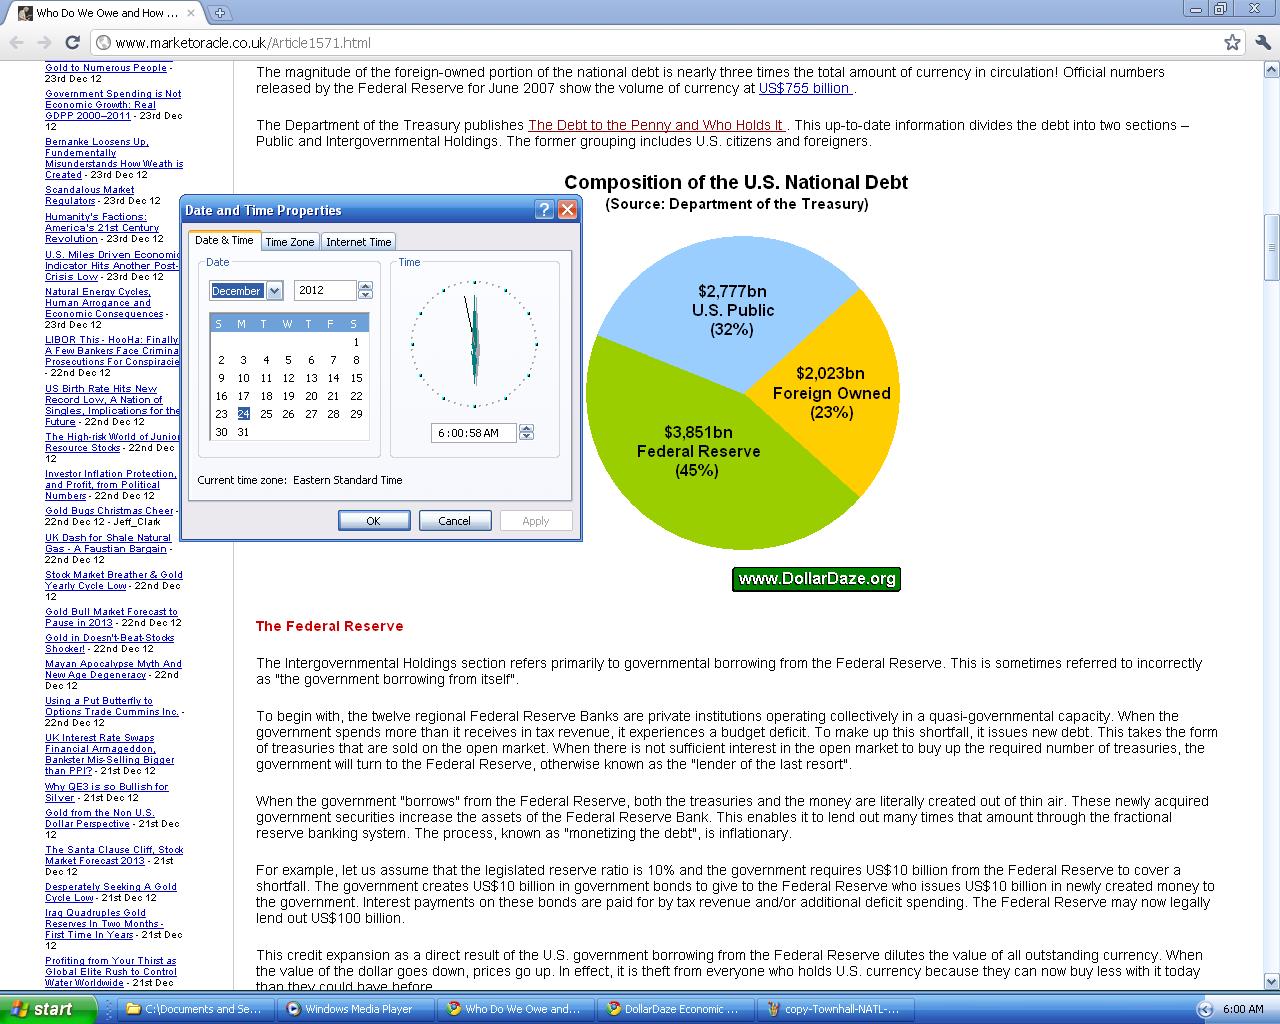Open The Debt to the Penny link
This screenshot has height=1024, width=1280.
tap(657, 125)
